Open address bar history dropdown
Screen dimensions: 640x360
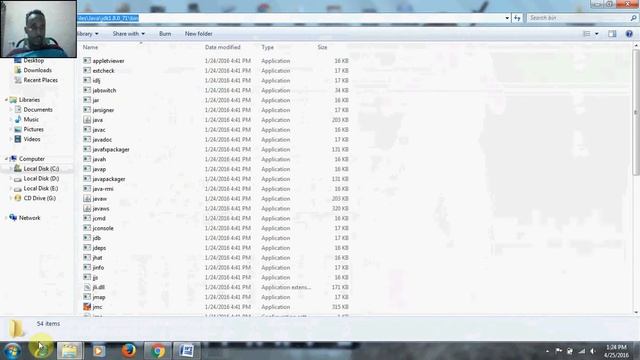pos(507,18)
